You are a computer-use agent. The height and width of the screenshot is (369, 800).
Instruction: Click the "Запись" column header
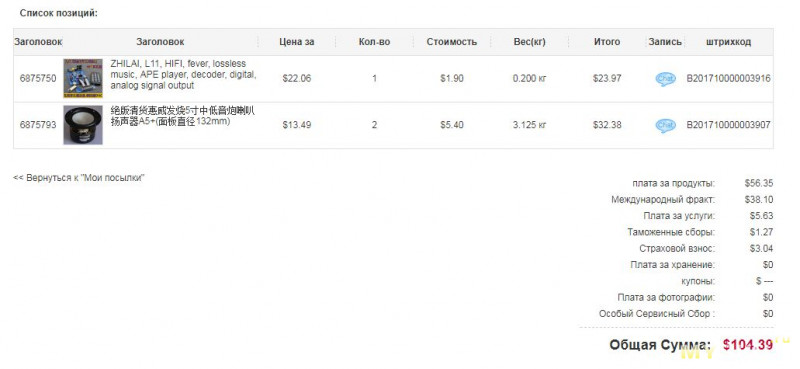pos(665,42)
